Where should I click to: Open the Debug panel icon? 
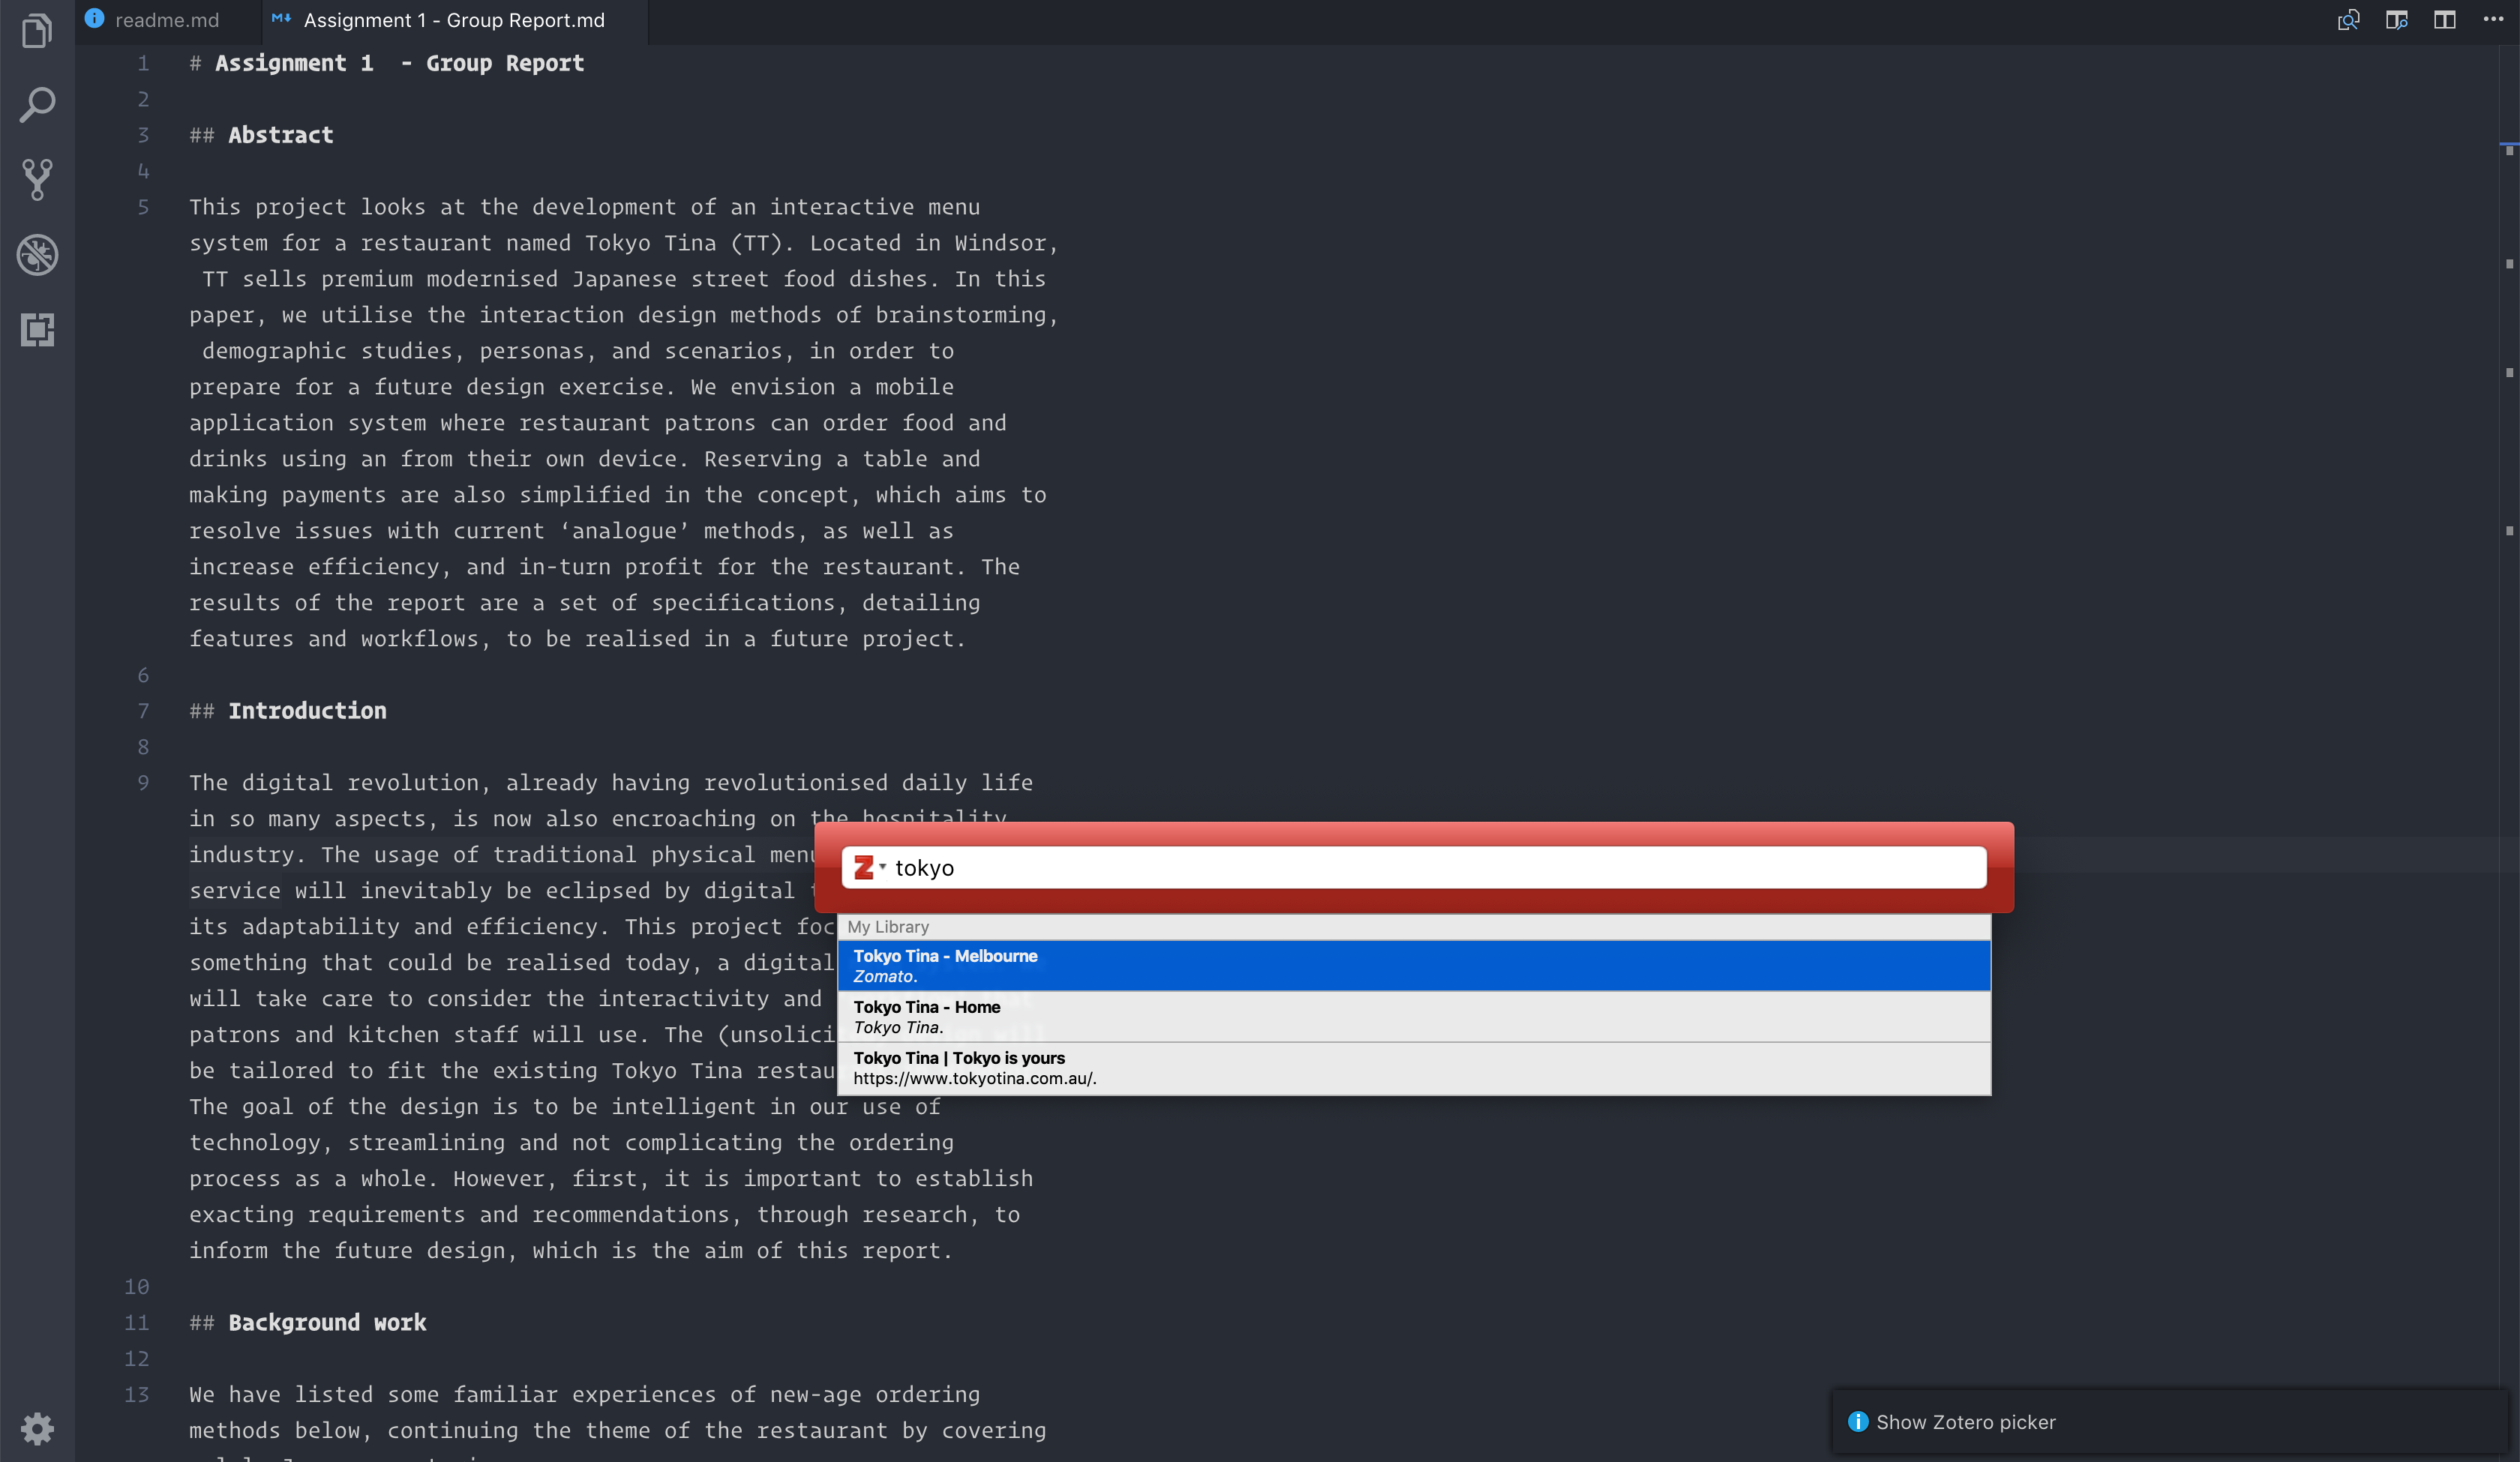[37, 254]
